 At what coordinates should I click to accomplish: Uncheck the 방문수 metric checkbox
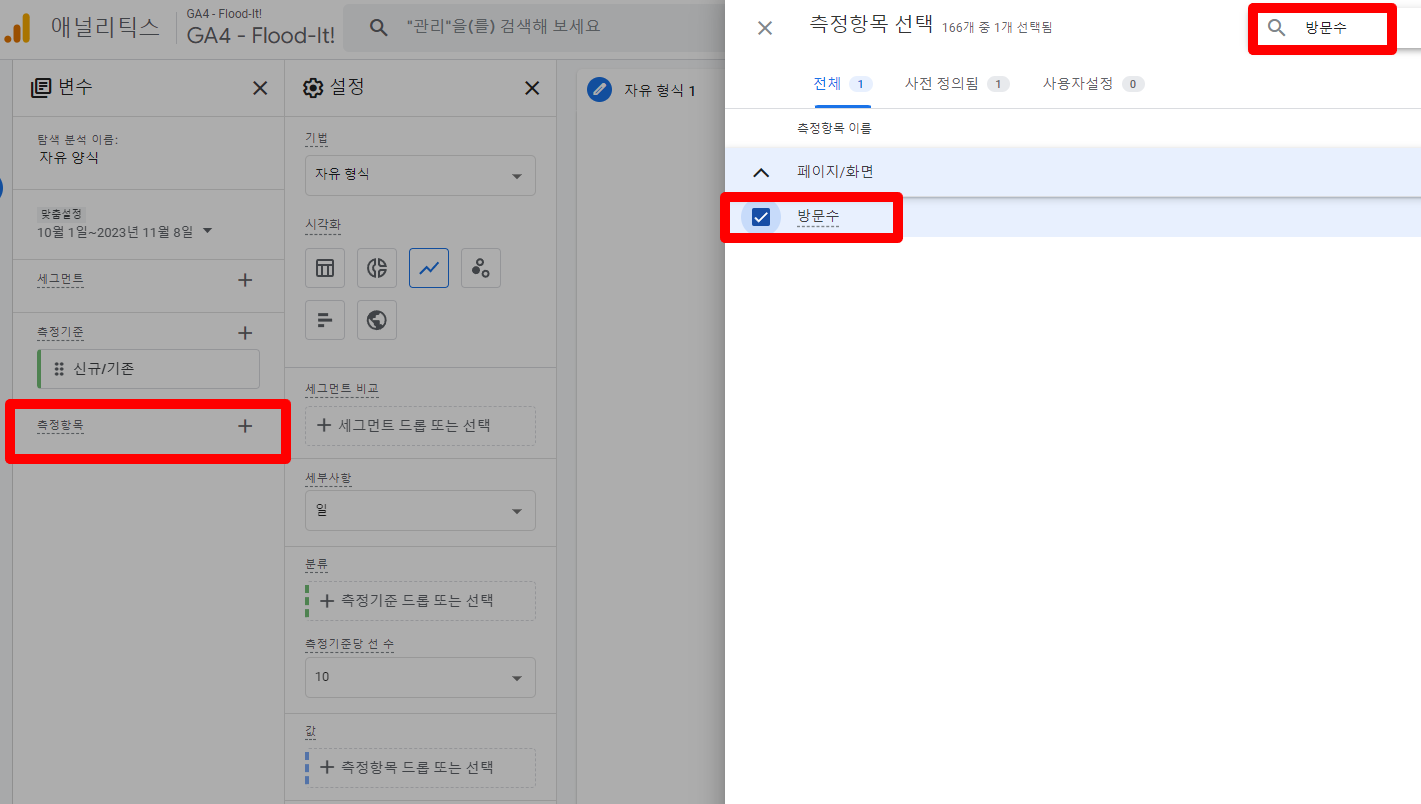coord(761,216)
